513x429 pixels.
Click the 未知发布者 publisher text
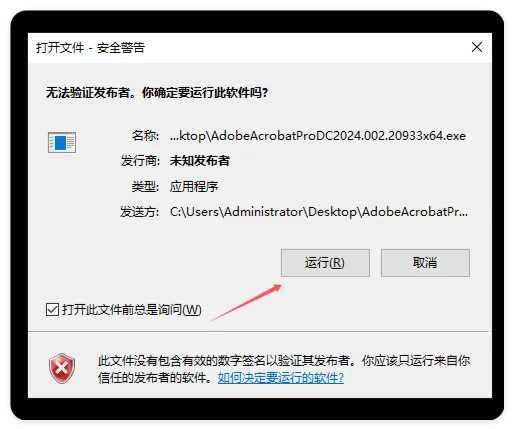click(x=200, y=161)
